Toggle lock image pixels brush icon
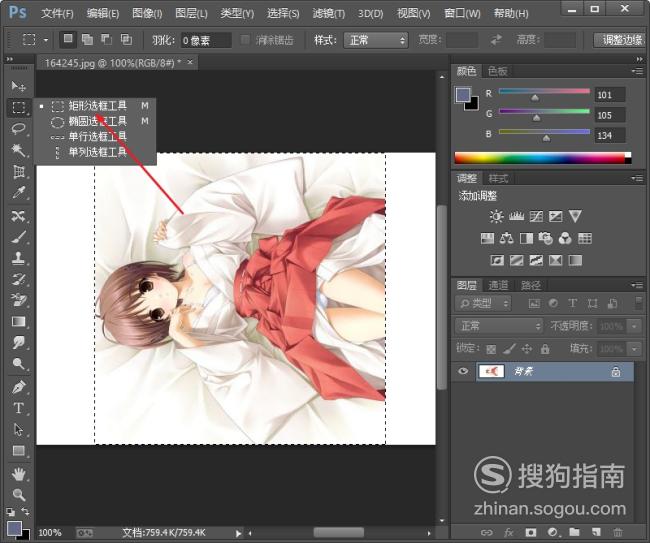 pyautogui.click(x=509, y=349)
